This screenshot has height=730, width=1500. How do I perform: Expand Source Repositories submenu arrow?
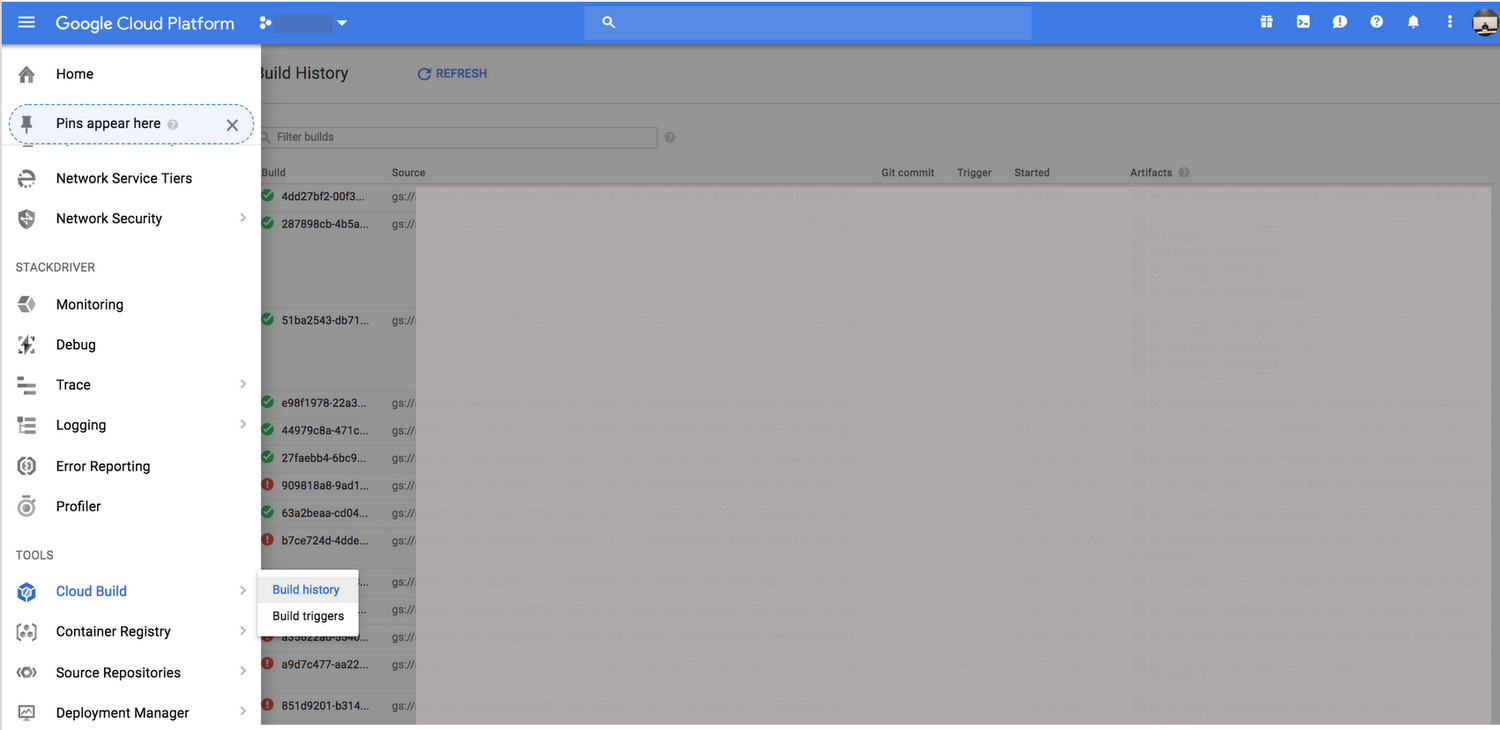242,672
